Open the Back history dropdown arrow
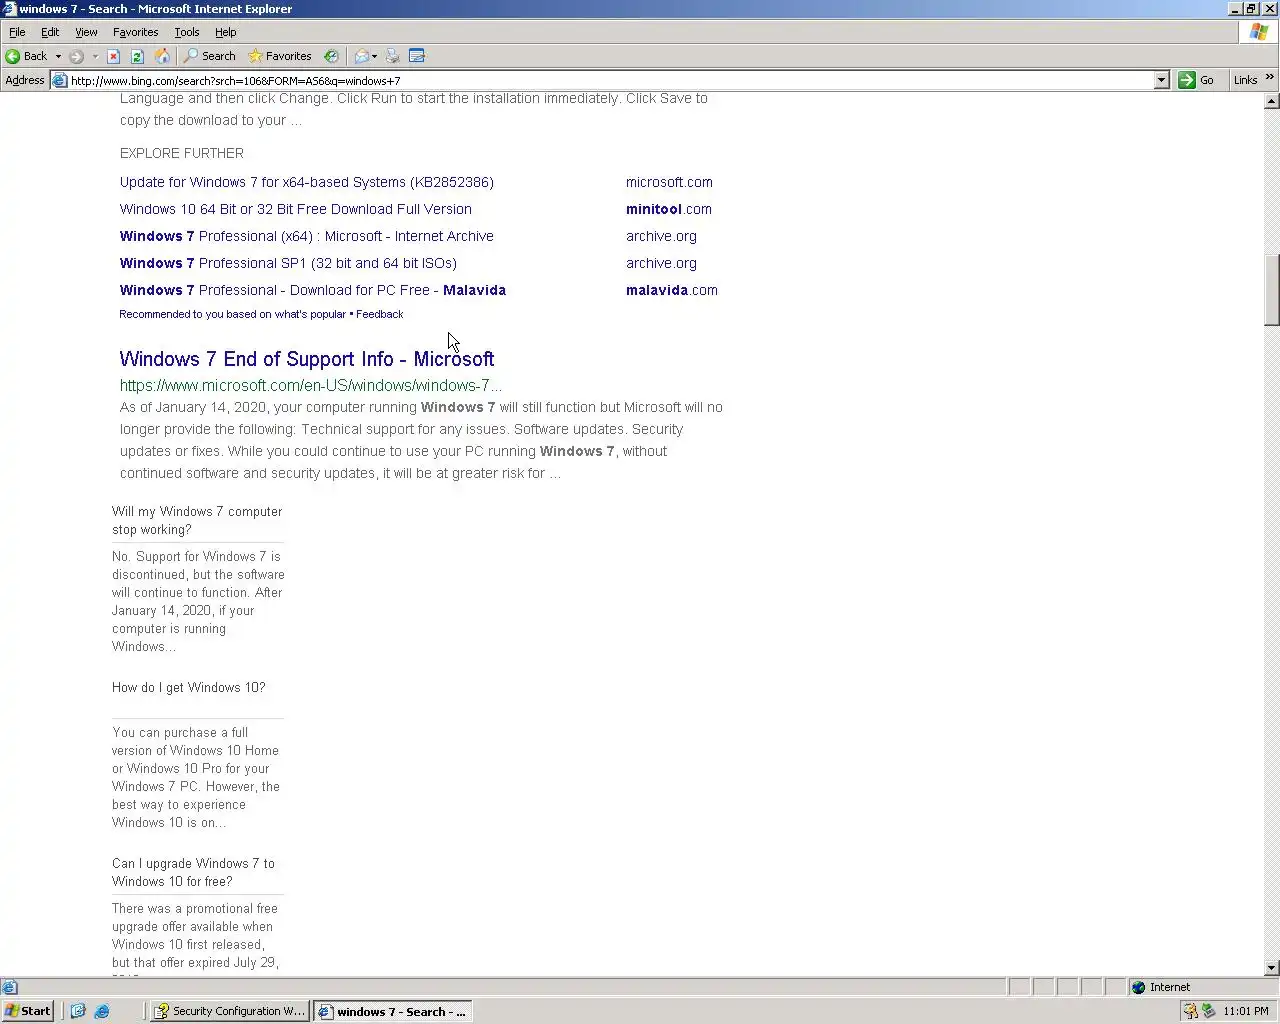The height and width of the screenshot is (1024, 1280). point(58,56)
